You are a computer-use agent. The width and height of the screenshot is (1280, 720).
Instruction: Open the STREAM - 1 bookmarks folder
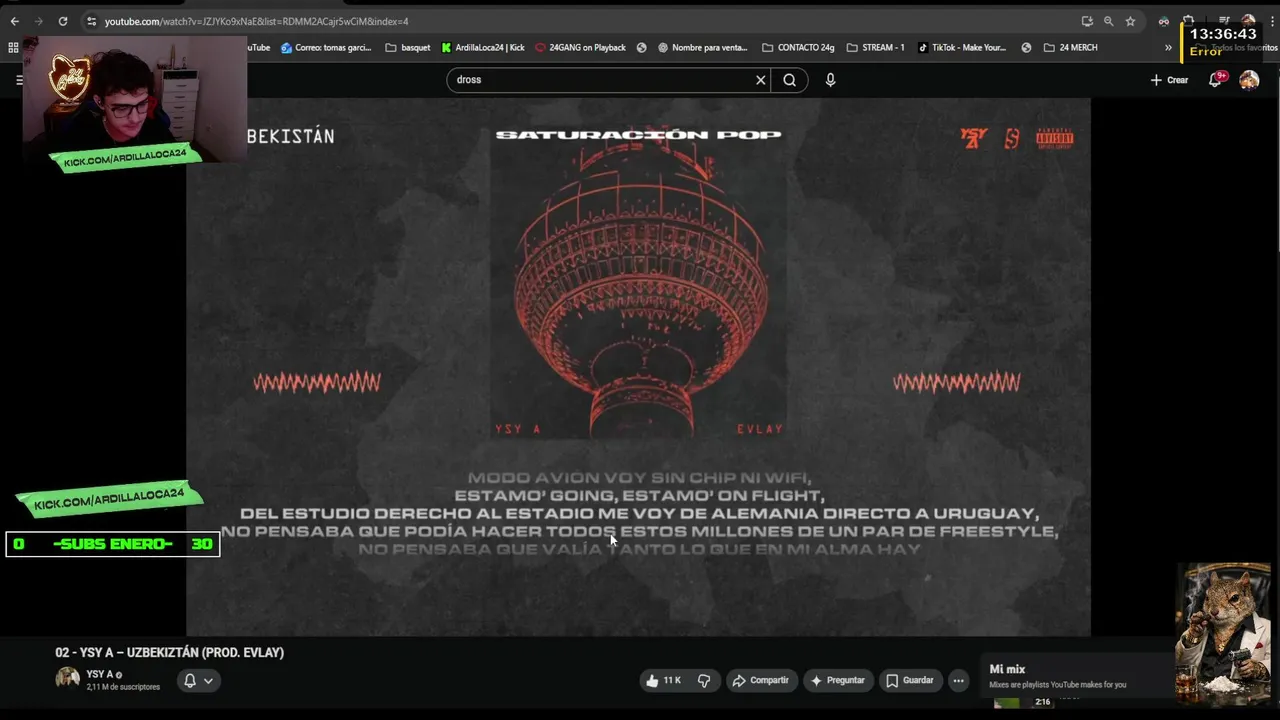tap(875, 47)
